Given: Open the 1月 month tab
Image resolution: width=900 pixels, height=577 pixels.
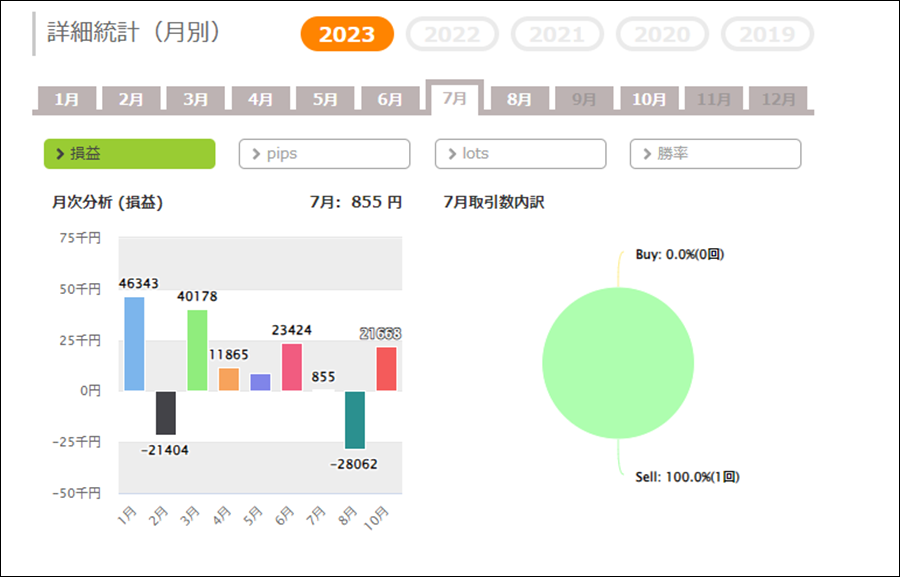Looking at the screenshot, I should pyautogui.click(x=67, y=99).
